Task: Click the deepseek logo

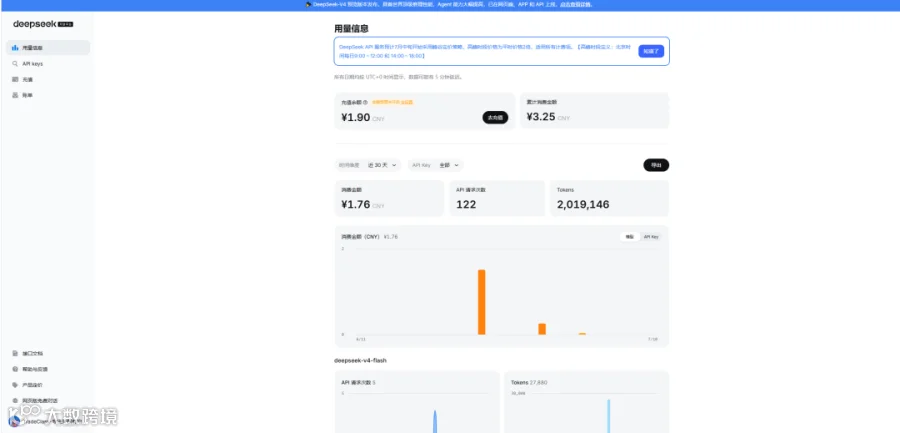Action: [x=43, y=24]
